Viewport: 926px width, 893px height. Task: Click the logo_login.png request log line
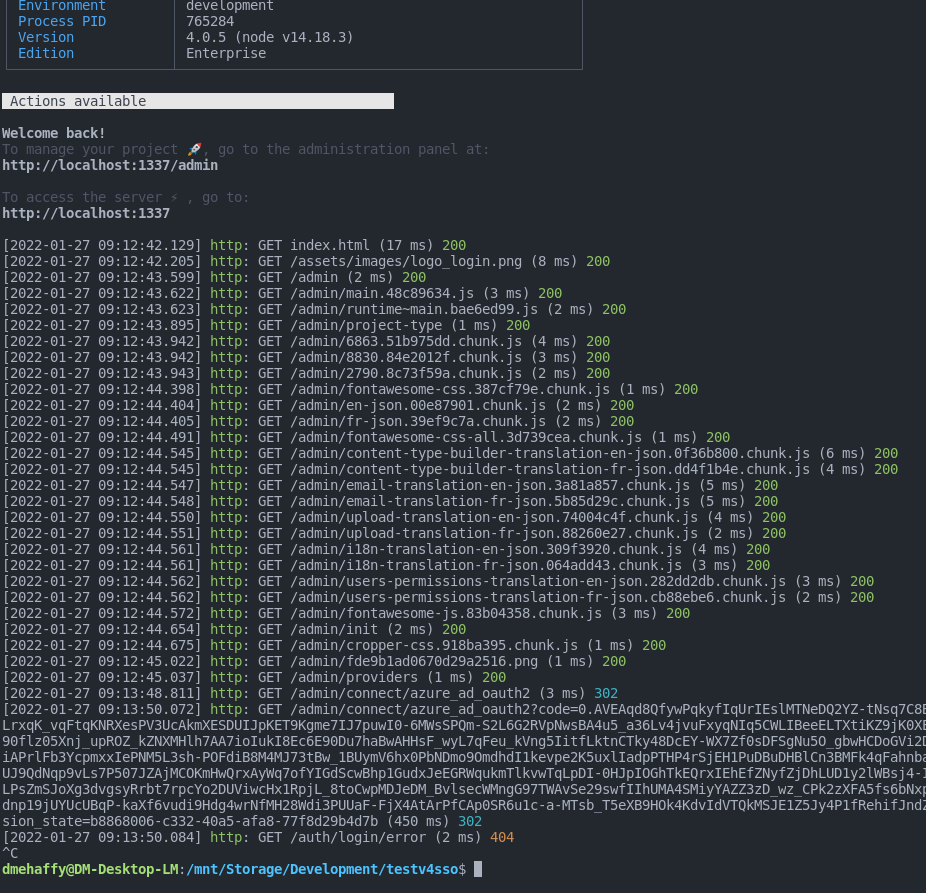pos(307,261)
